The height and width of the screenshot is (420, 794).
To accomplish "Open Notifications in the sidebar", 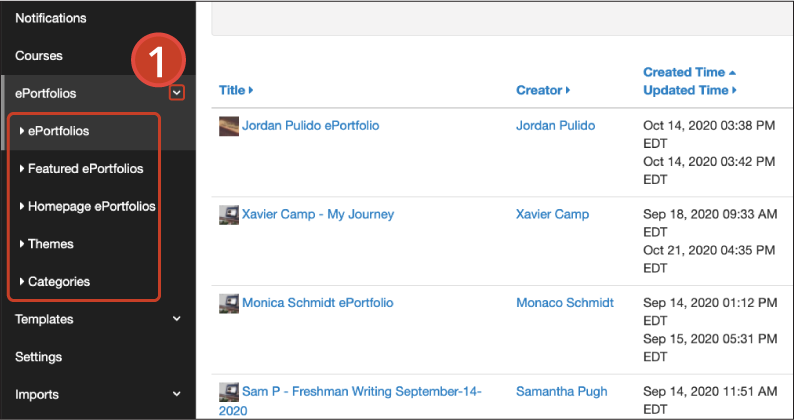I will tap(51, 18).
